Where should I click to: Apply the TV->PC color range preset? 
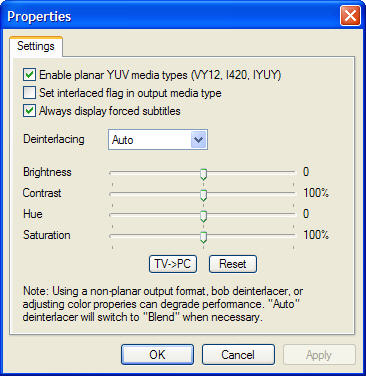(x=173, y=264)
